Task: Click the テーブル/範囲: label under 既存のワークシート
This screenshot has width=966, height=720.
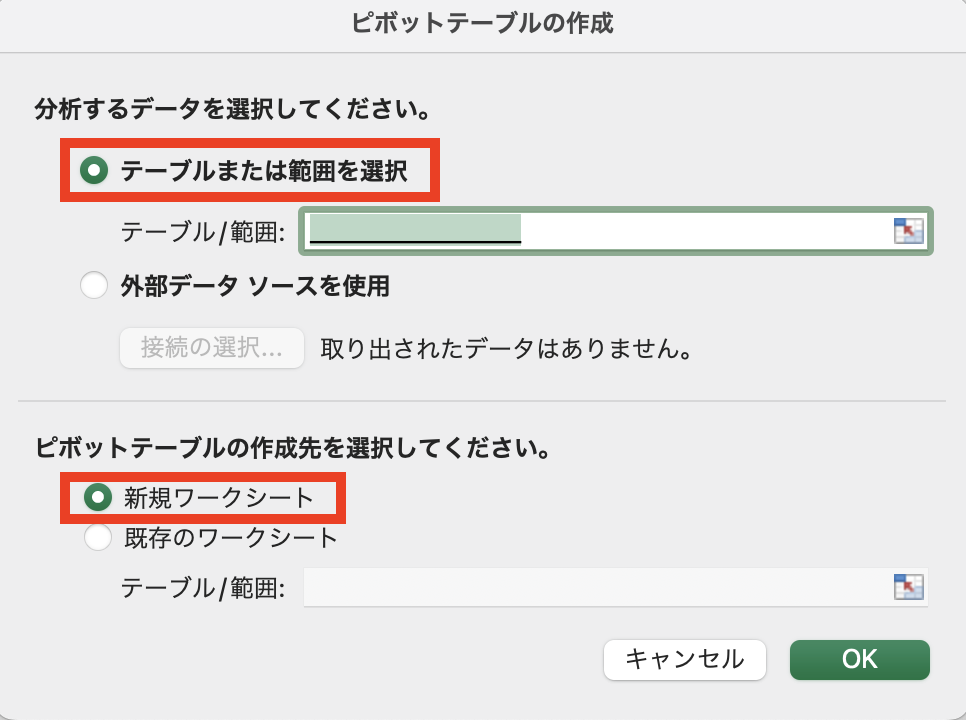Action: click(203, 588)
